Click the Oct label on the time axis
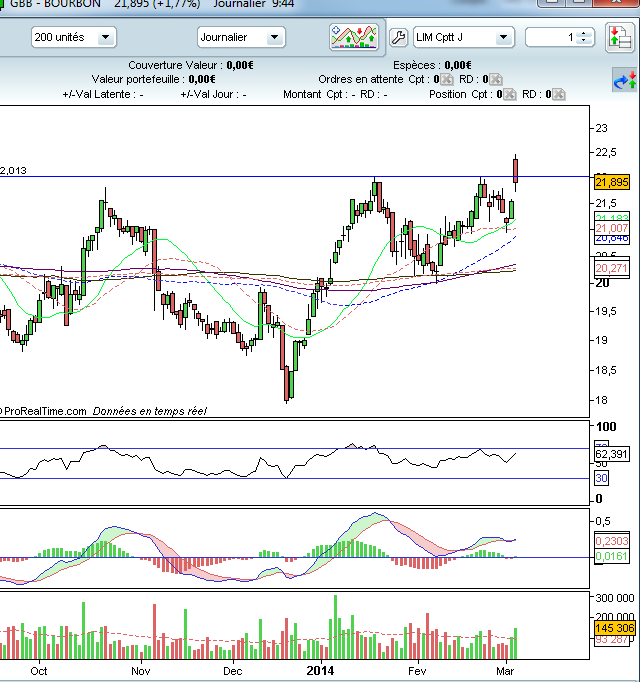640x682 pixels. 39,671
